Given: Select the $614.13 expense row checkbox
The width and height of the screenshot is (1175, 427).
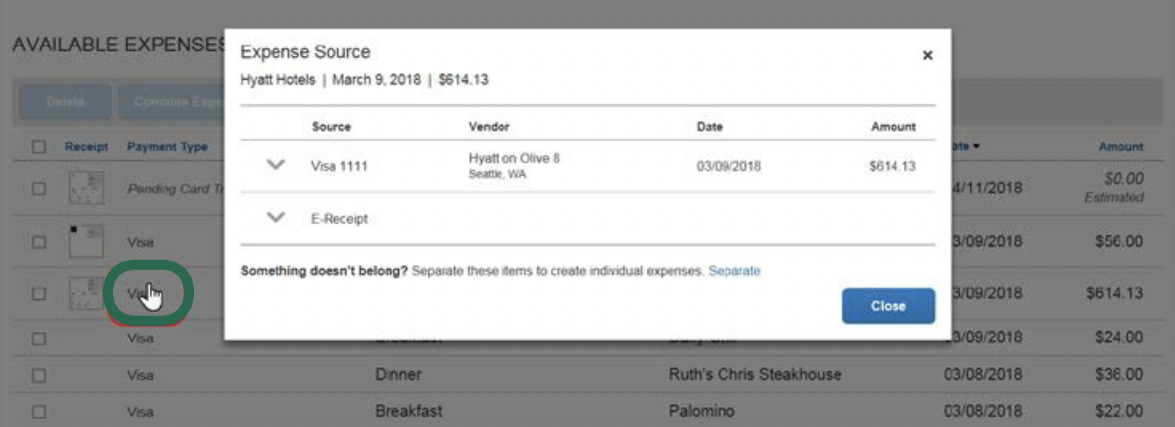Looking at the screenshot, I should (39, 294).
